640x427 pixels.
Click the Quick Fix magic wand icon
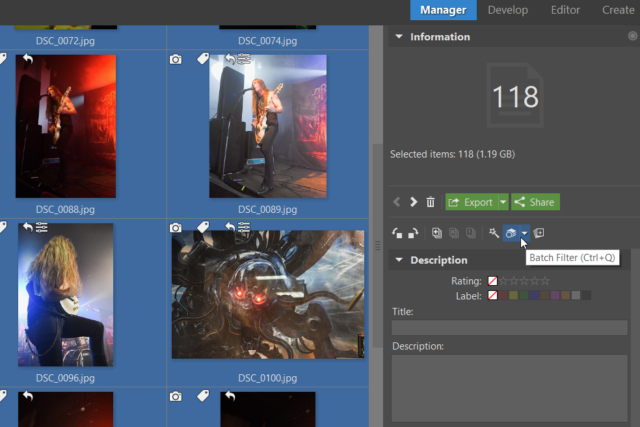pyautogui.click(x=494, y=233)
